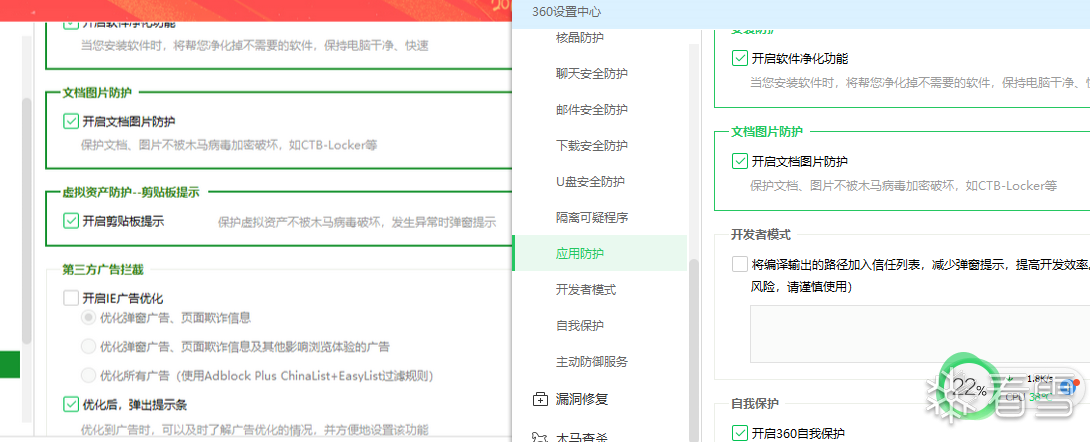Screen dimensions: 1090x442
Task: Toggle 开启软件净化功能 in 360设置中心
Action: pos(740,58)
